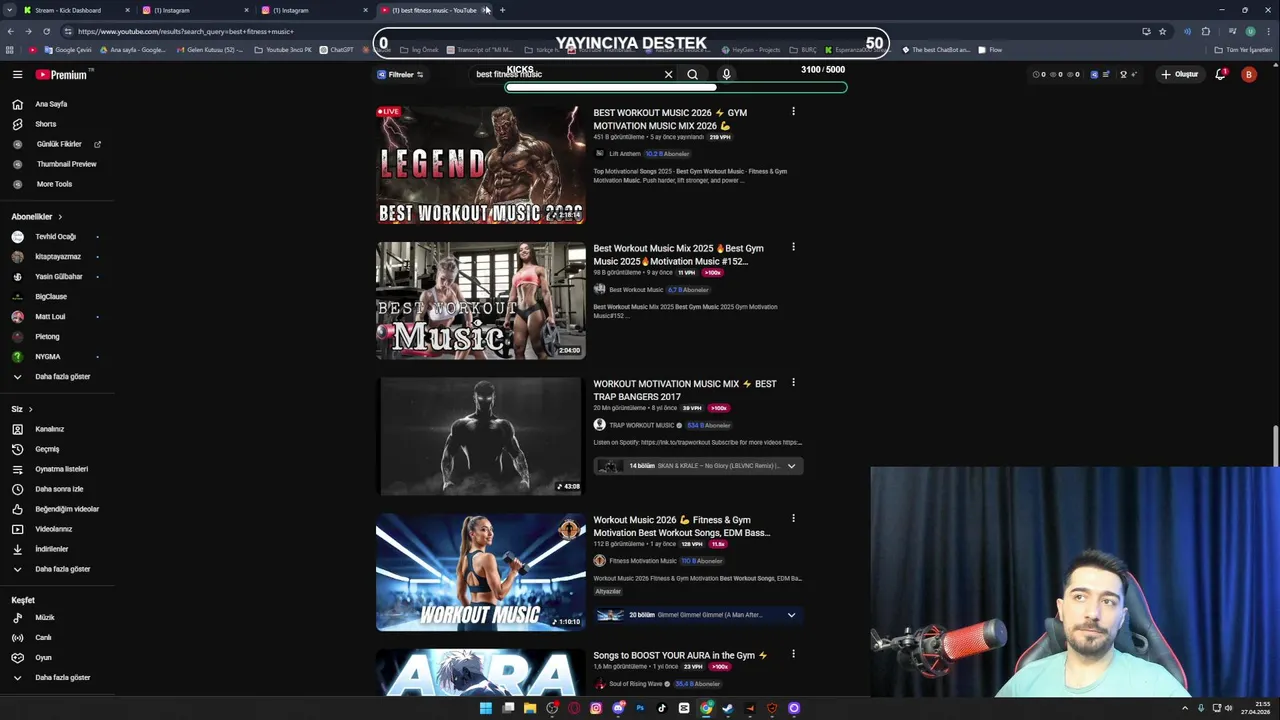Open Günlük Fikirler sidebar item

(x=59, y=144)
